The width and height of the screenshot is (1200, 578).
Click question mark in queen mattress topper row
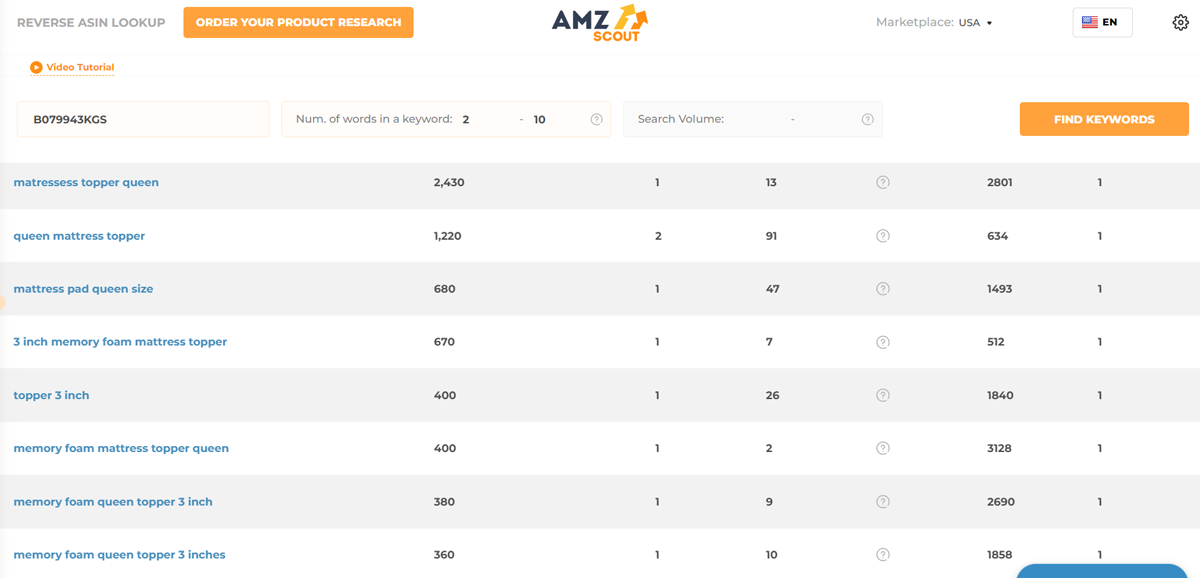pos(882,236)
